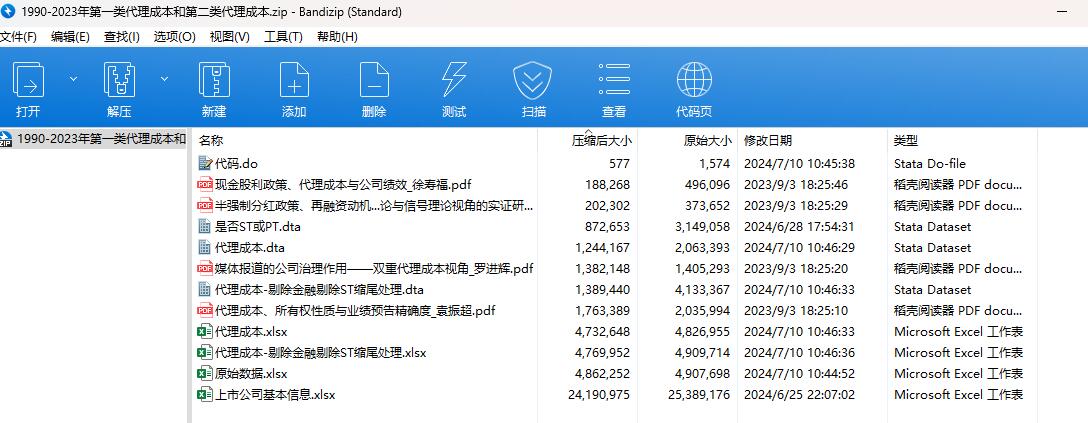Click the Excel icon of 代理成本.xlsx
Screen dimensions: 1088x423
[205, 331]
